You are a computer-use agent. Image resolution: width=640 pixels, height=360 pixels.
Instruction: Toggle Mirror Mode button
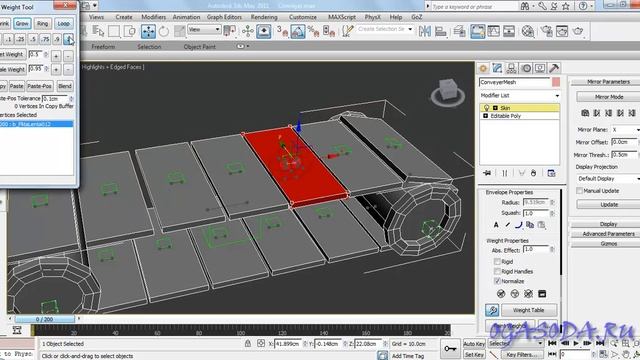coord(609,97)
